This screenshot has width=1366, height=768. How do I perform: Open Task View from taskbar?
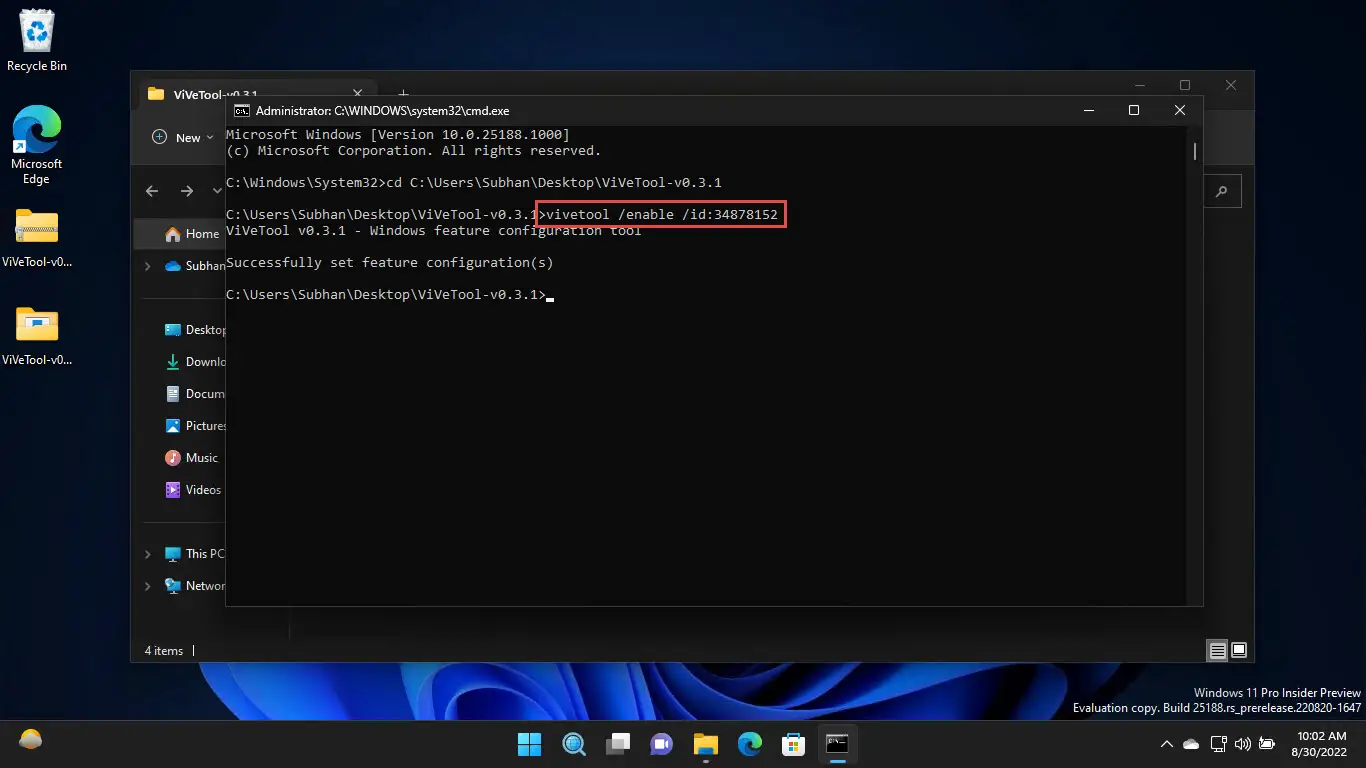point(618,743)
